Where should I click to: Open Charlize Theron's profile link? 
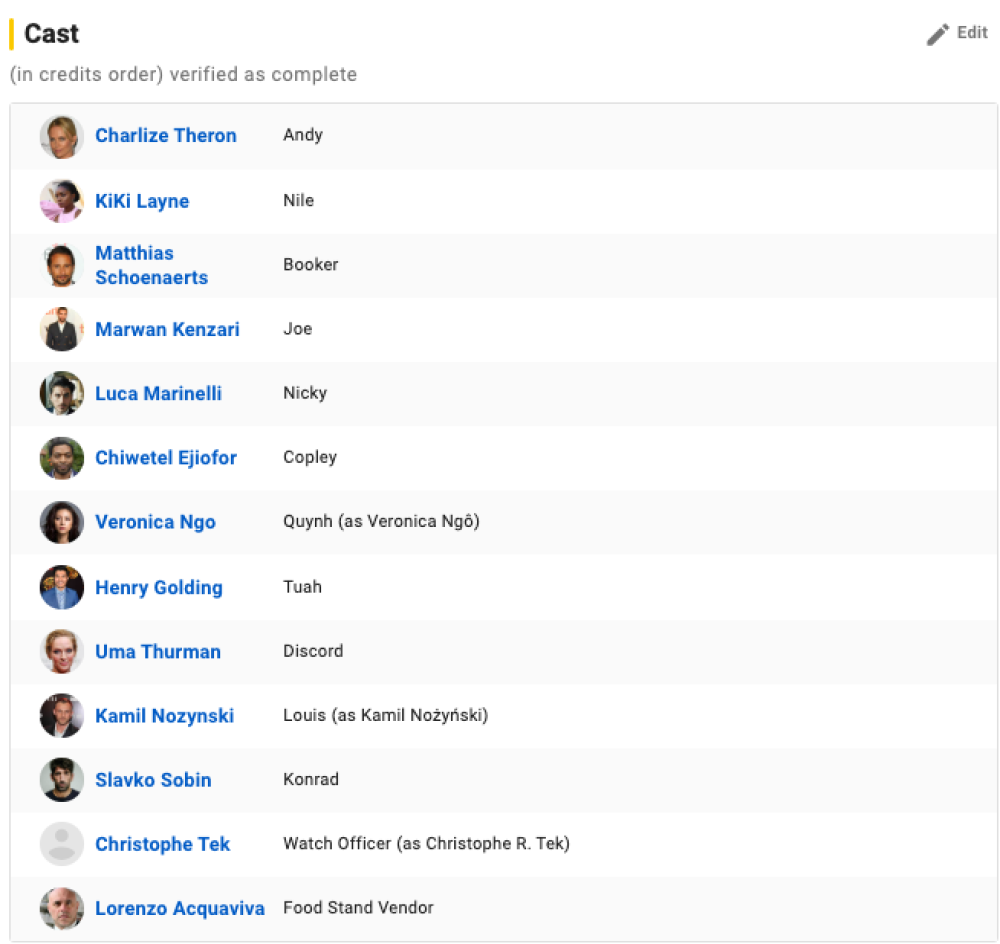pos(166,135)
